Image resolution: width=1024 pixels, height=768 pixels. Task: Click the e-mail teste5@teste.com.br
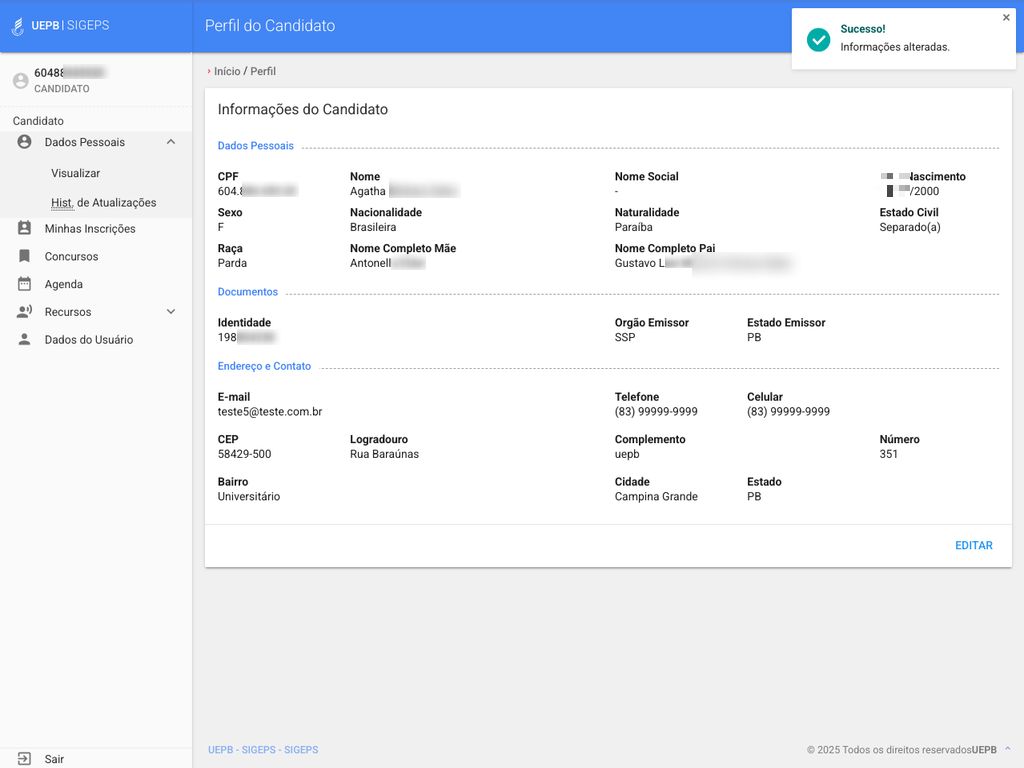coord(270,411)
